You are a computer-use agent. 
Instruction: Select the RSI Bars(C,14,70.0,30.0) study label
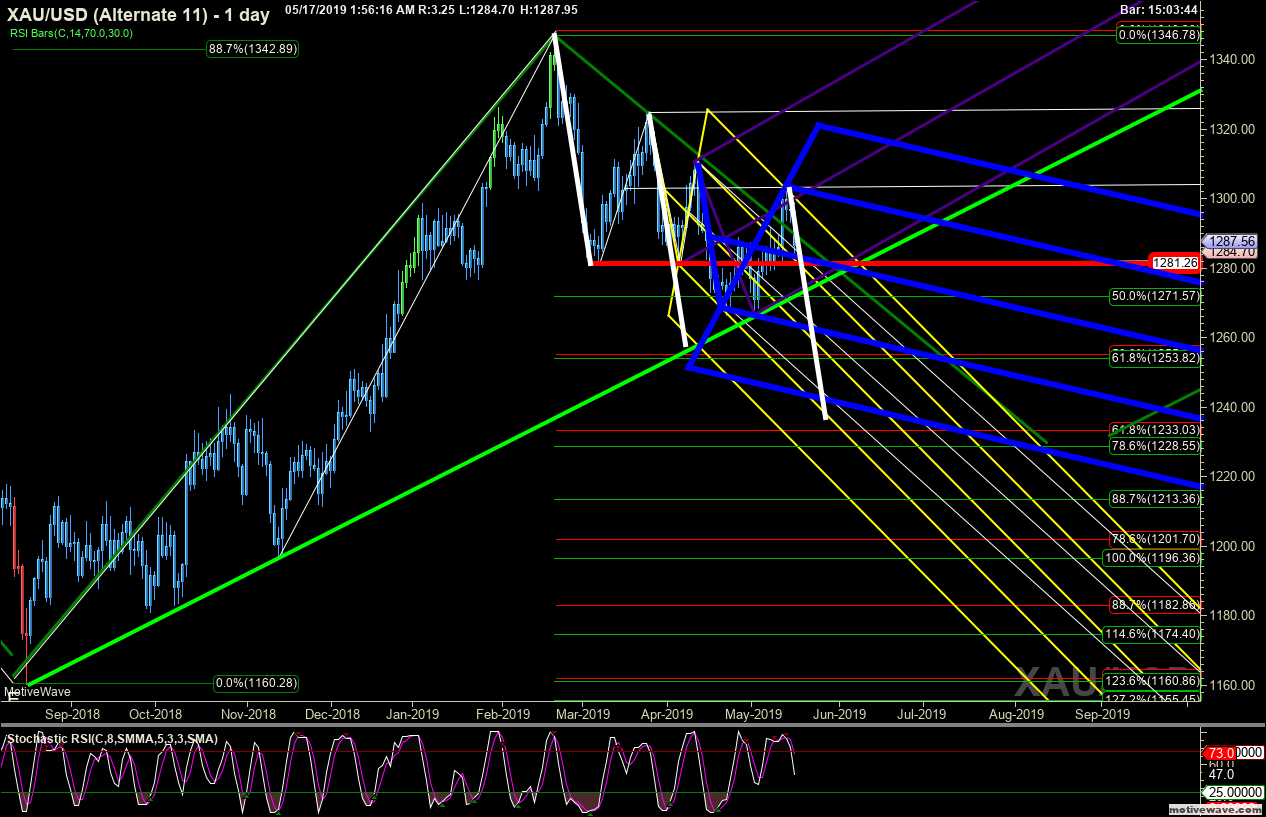71,33
